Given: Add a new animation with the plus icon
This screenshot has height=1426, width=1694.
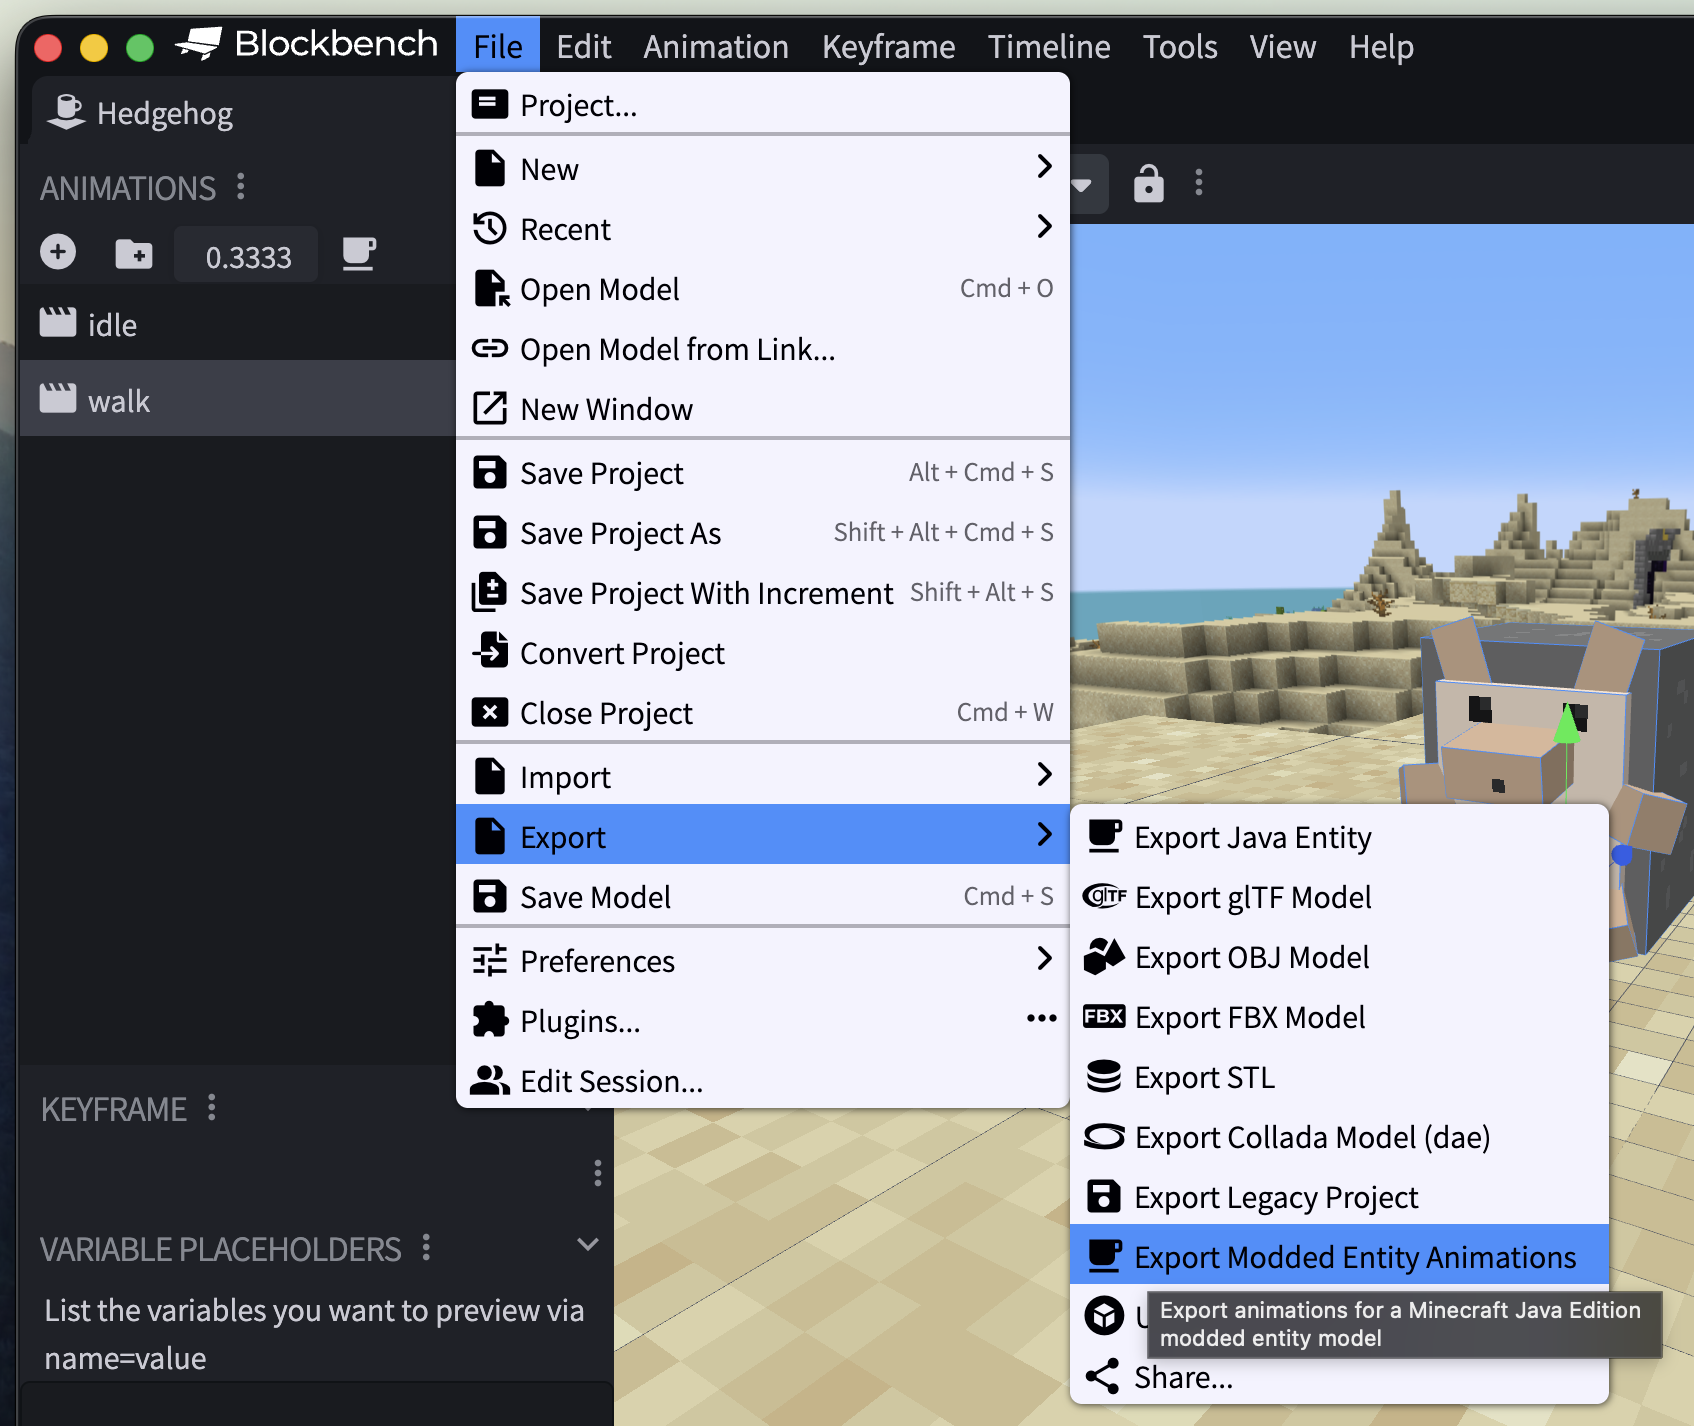Looking at the screenshot, I should [57, 253].
